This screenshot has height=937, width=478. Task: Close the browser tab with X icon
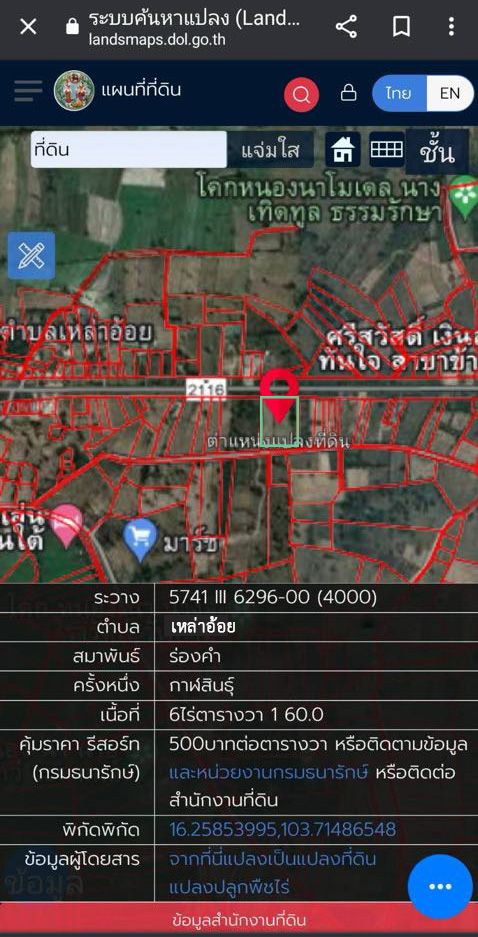pyautogui.click(x=28, y=27)
